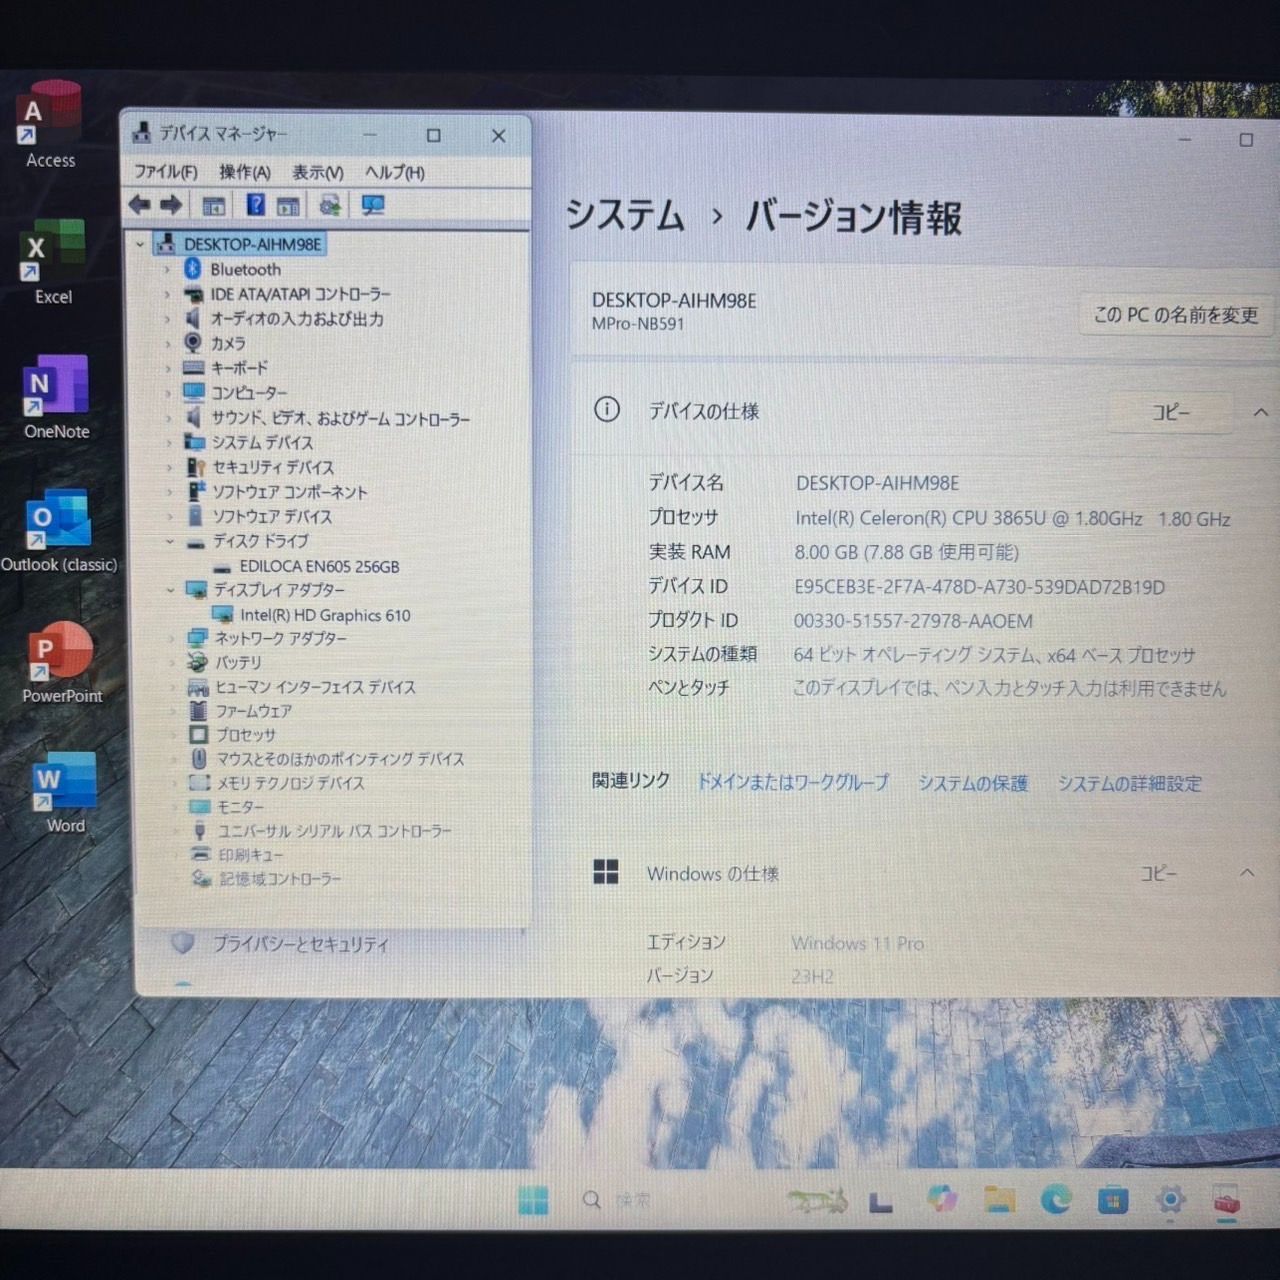Launch Microsoft Edge from the taskbar

tap(1056, 1198)
